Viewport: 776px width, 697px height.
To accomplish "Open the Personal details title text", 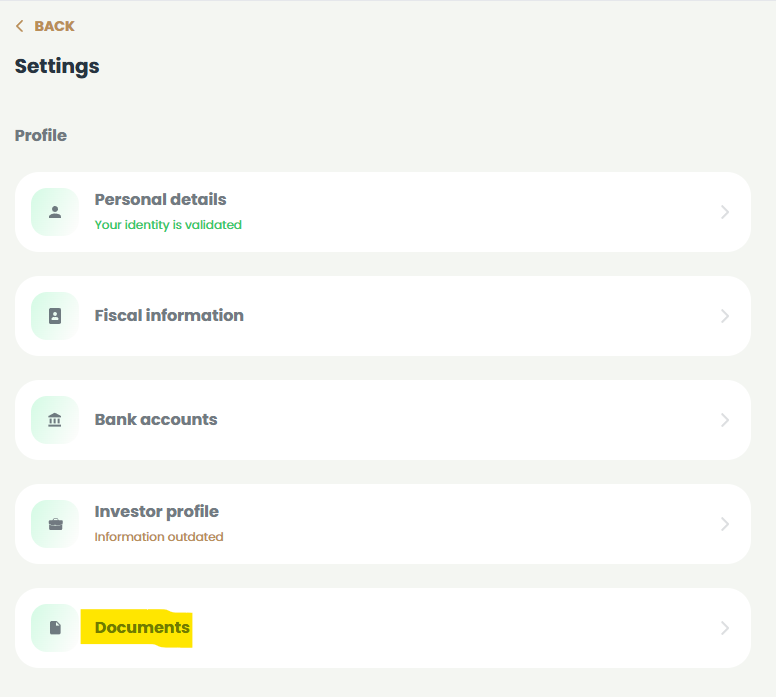I will point(160,199).
